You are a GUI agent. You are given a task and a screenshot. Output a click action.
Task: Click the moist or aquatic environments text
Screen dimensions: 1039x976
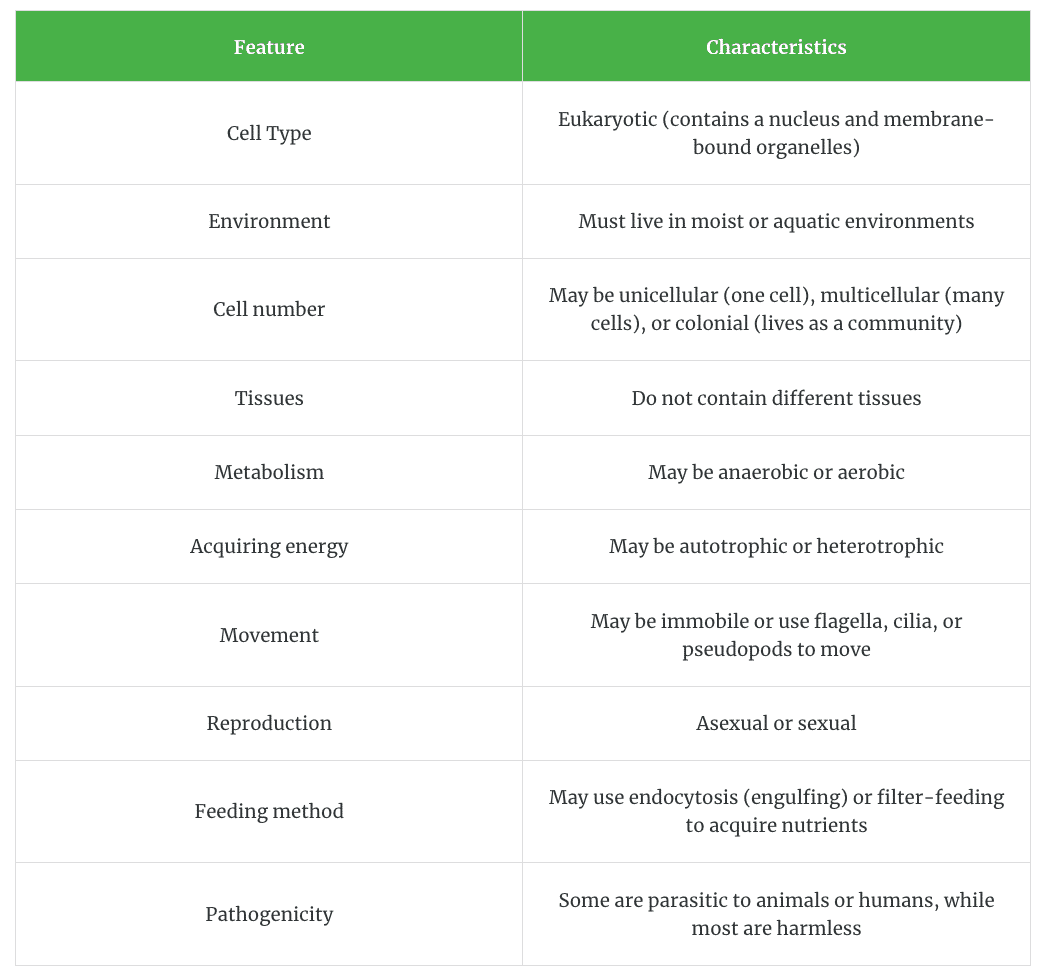(x=776, y=221)
